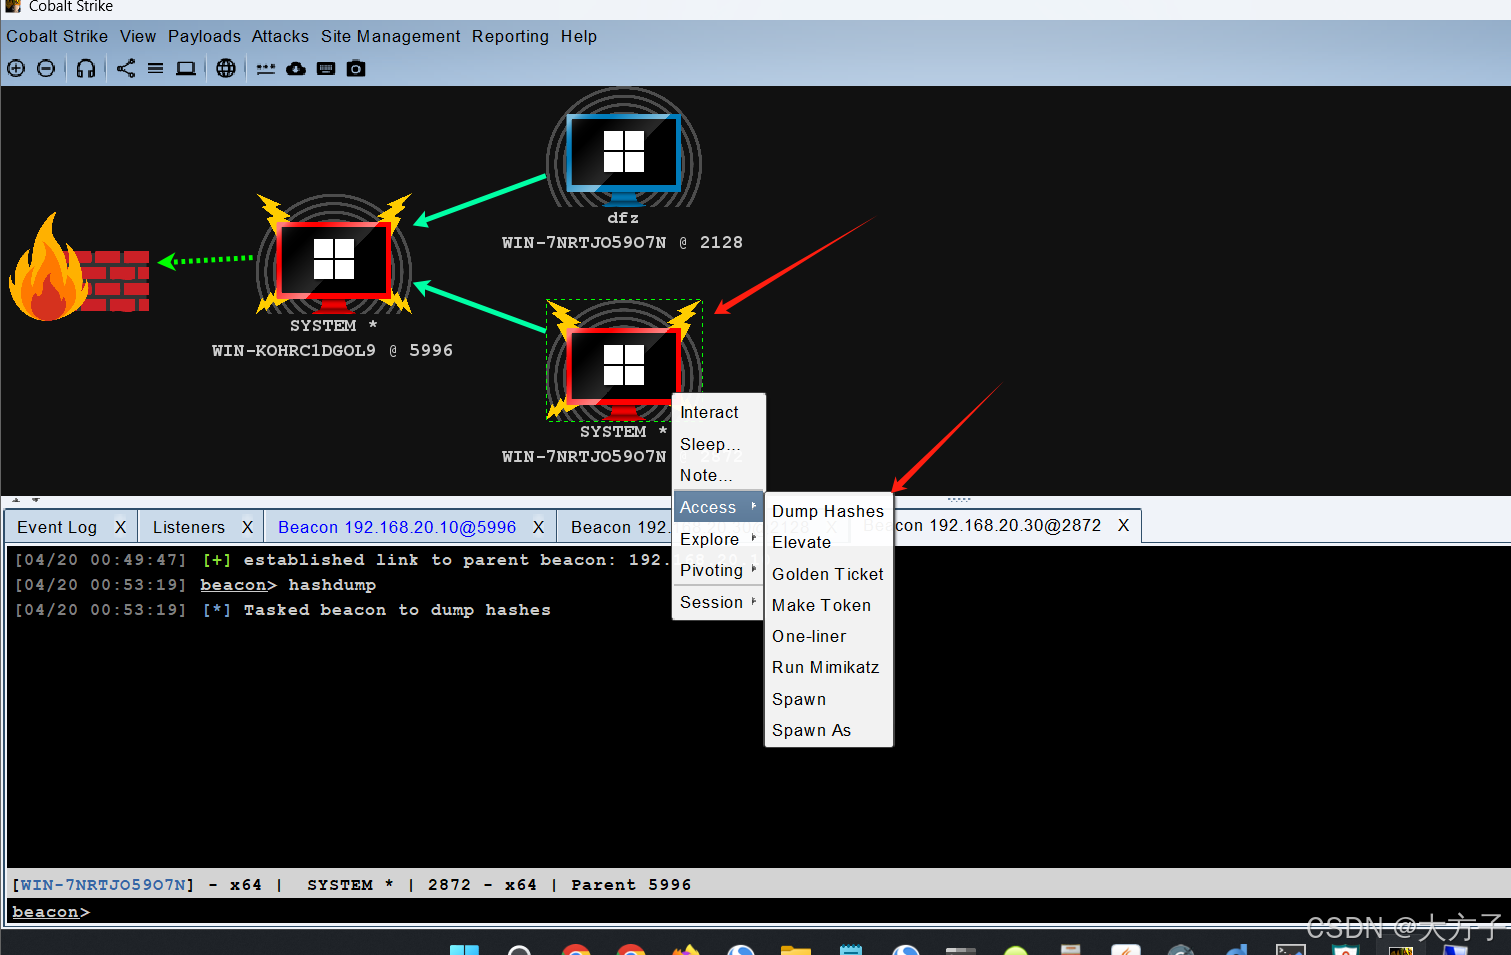Switch to pivot graph view icon
This screenshot has height=955, width=1511.
coord(126,68)
